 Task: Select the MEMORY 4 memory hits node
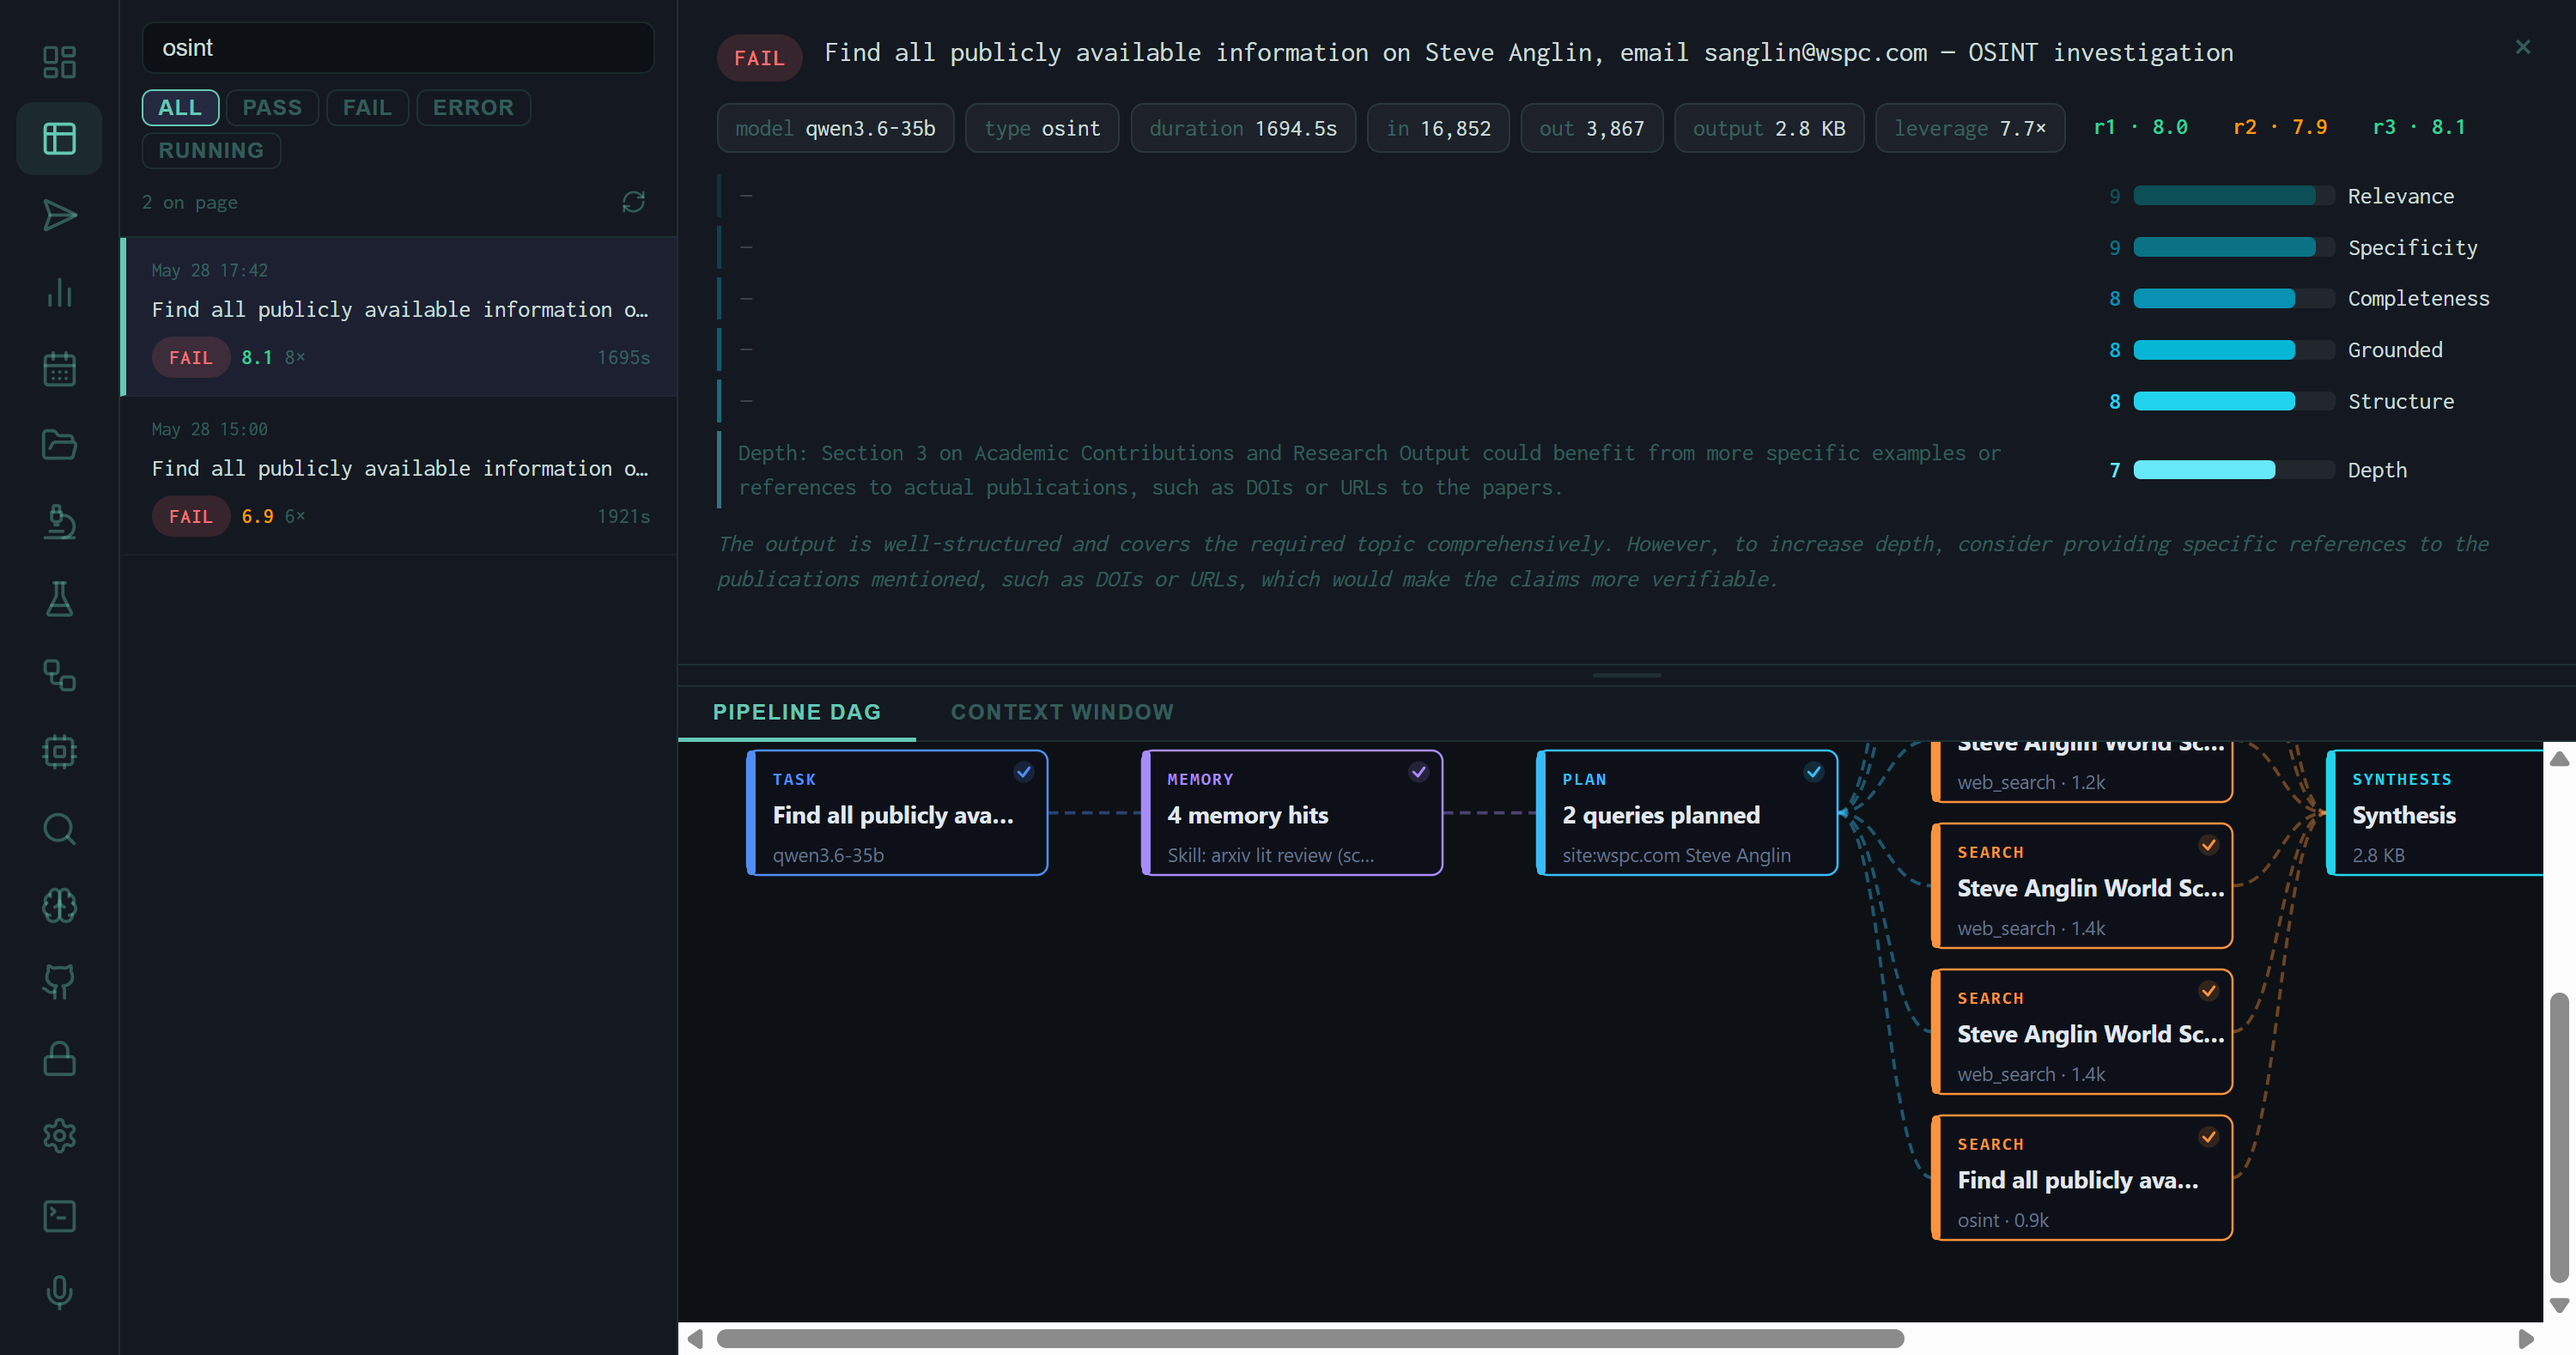coord(1292,813)
